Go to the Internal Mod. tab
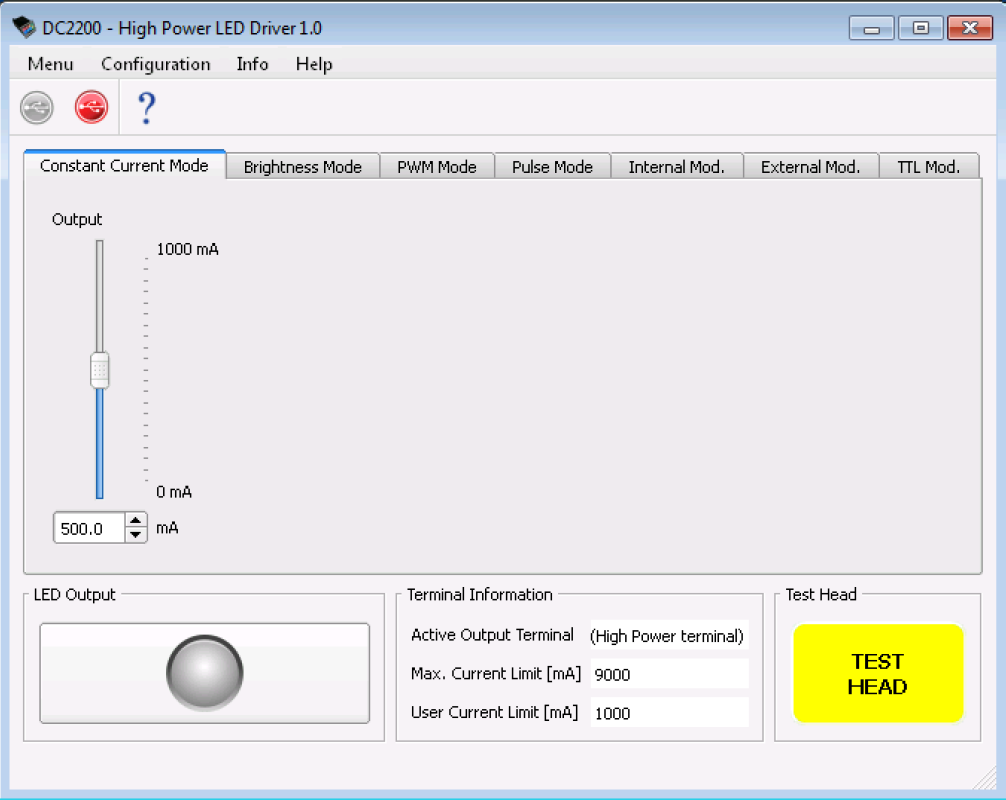 (x=677, y=167)
